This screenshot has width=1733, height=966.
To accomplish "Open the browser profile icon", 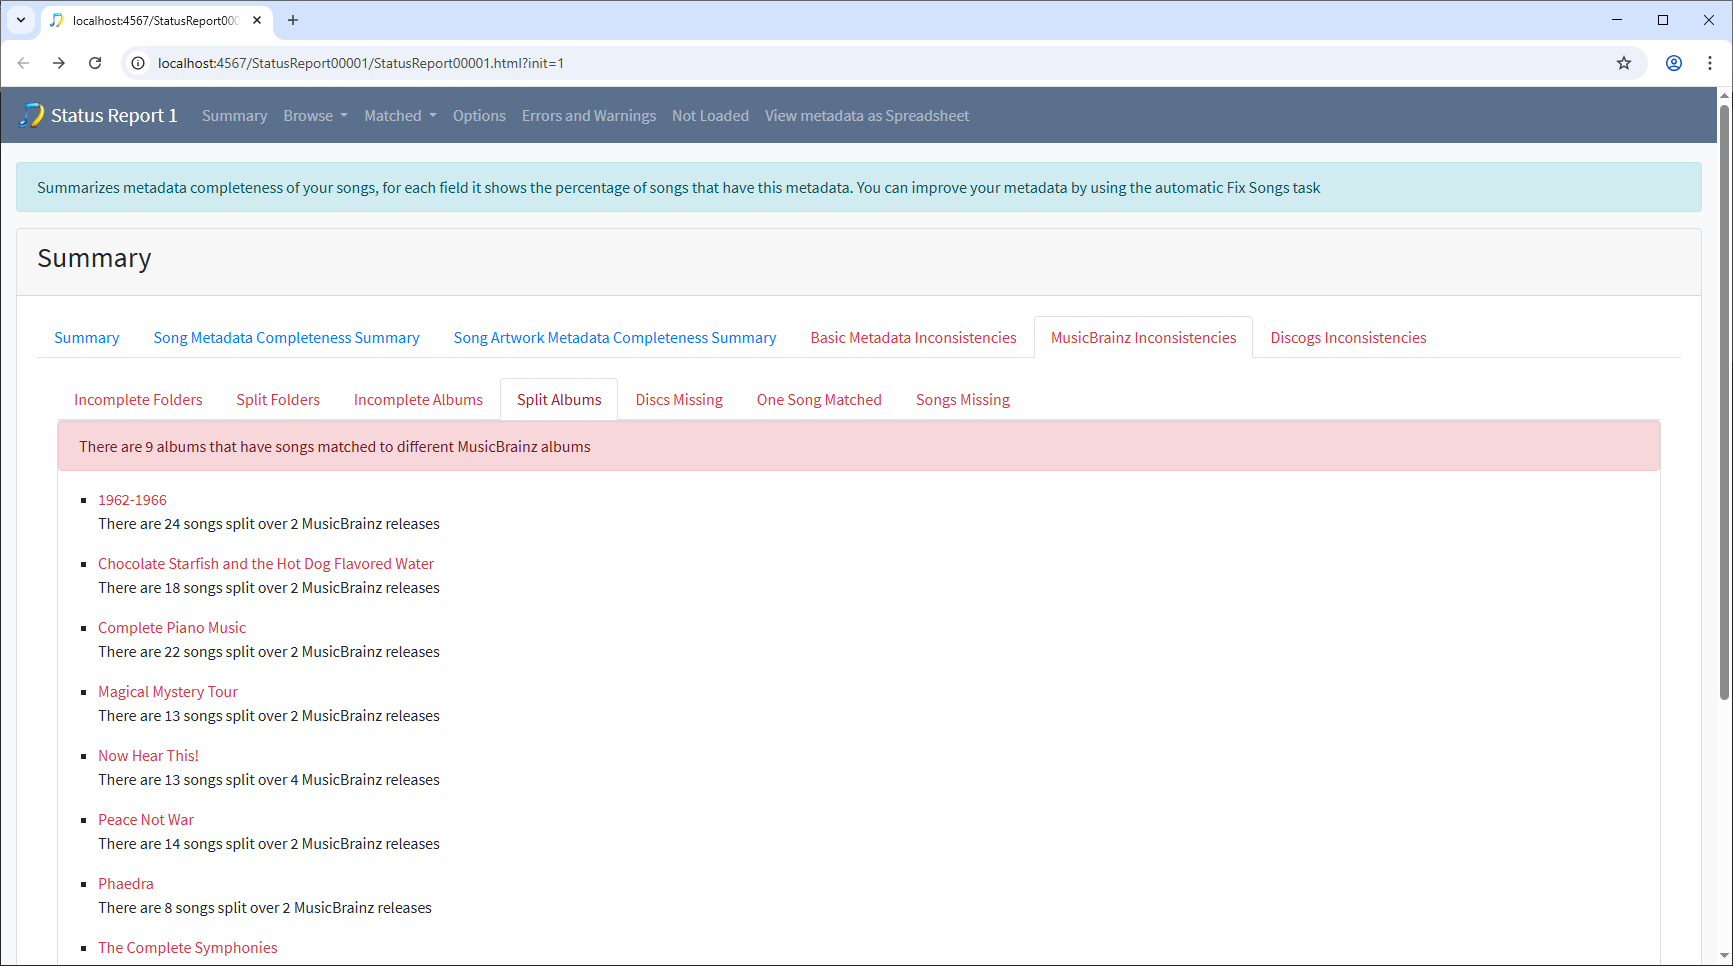I will (x=1674, y=63).
